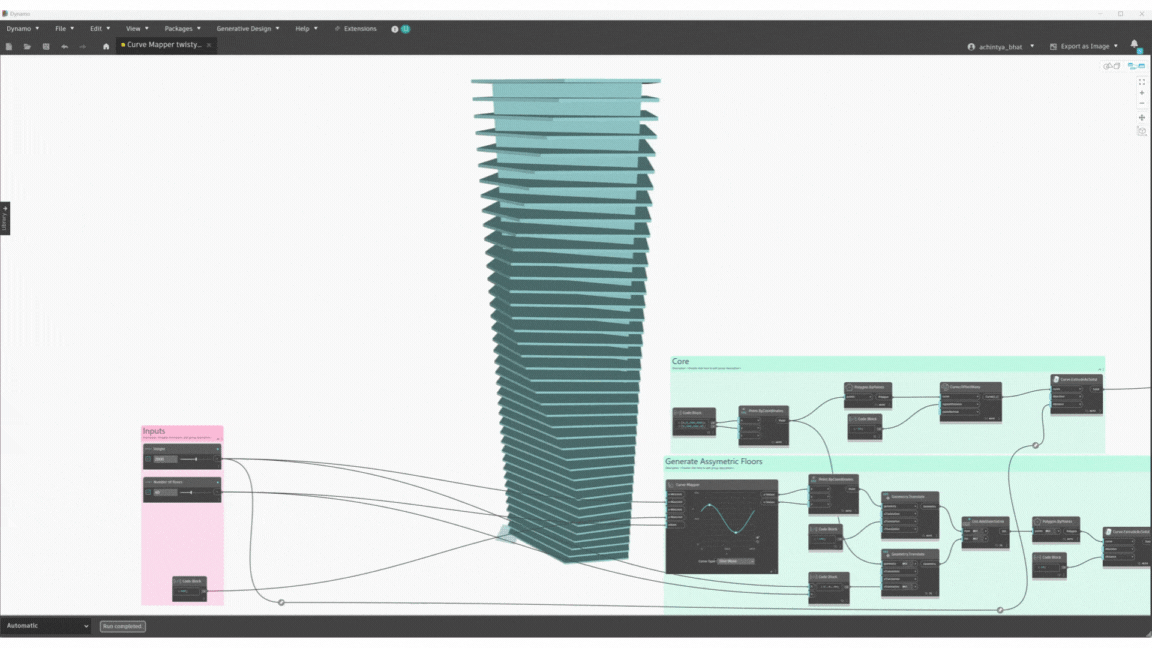Open the notifications bell icon

point(1134,45)
